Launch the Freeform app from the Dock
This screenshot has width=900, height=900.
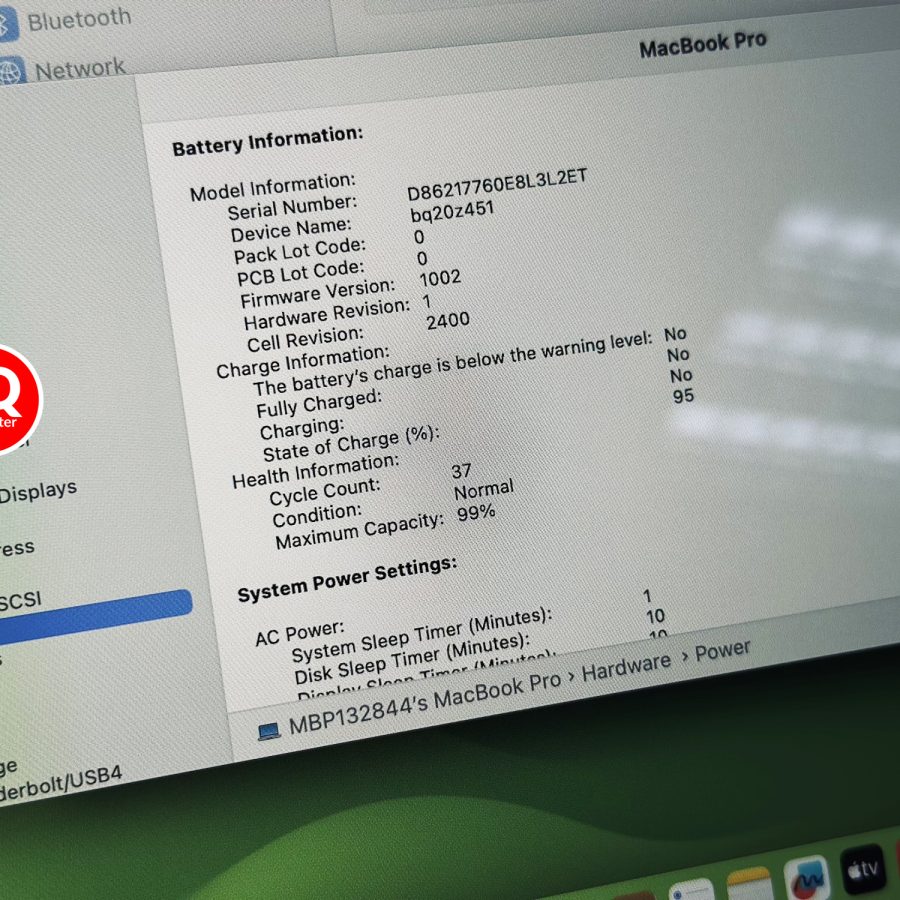pyautogui.click(x=807, y=879)
